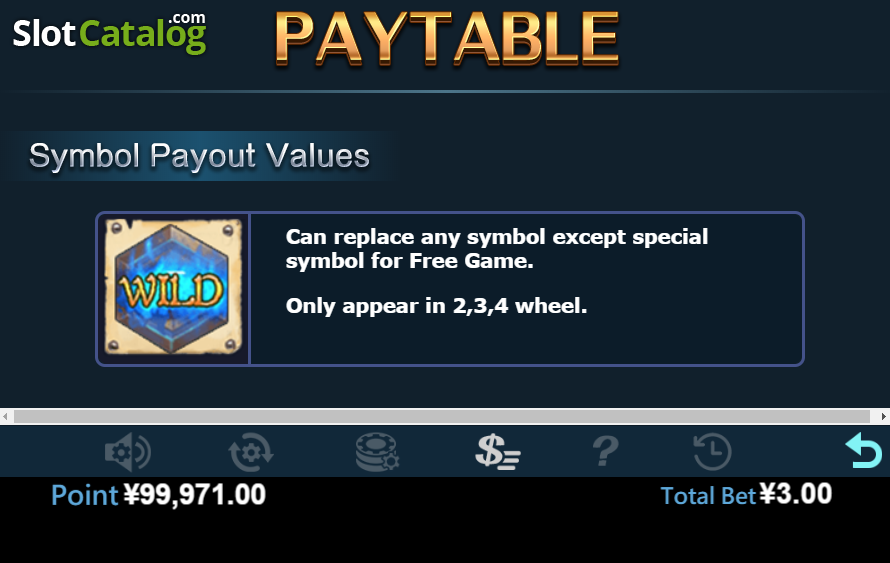Click the scrollbar right arrow

pyautogui.click(x=884, y=416)
